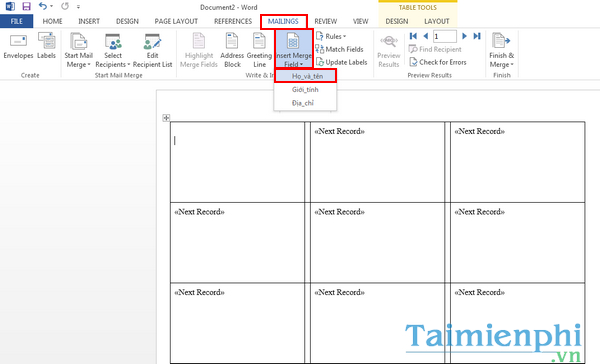Click Highlight Merge Fields
This screenshot has height=364, width=600.
pyautogui.click(x=199, y=51)
